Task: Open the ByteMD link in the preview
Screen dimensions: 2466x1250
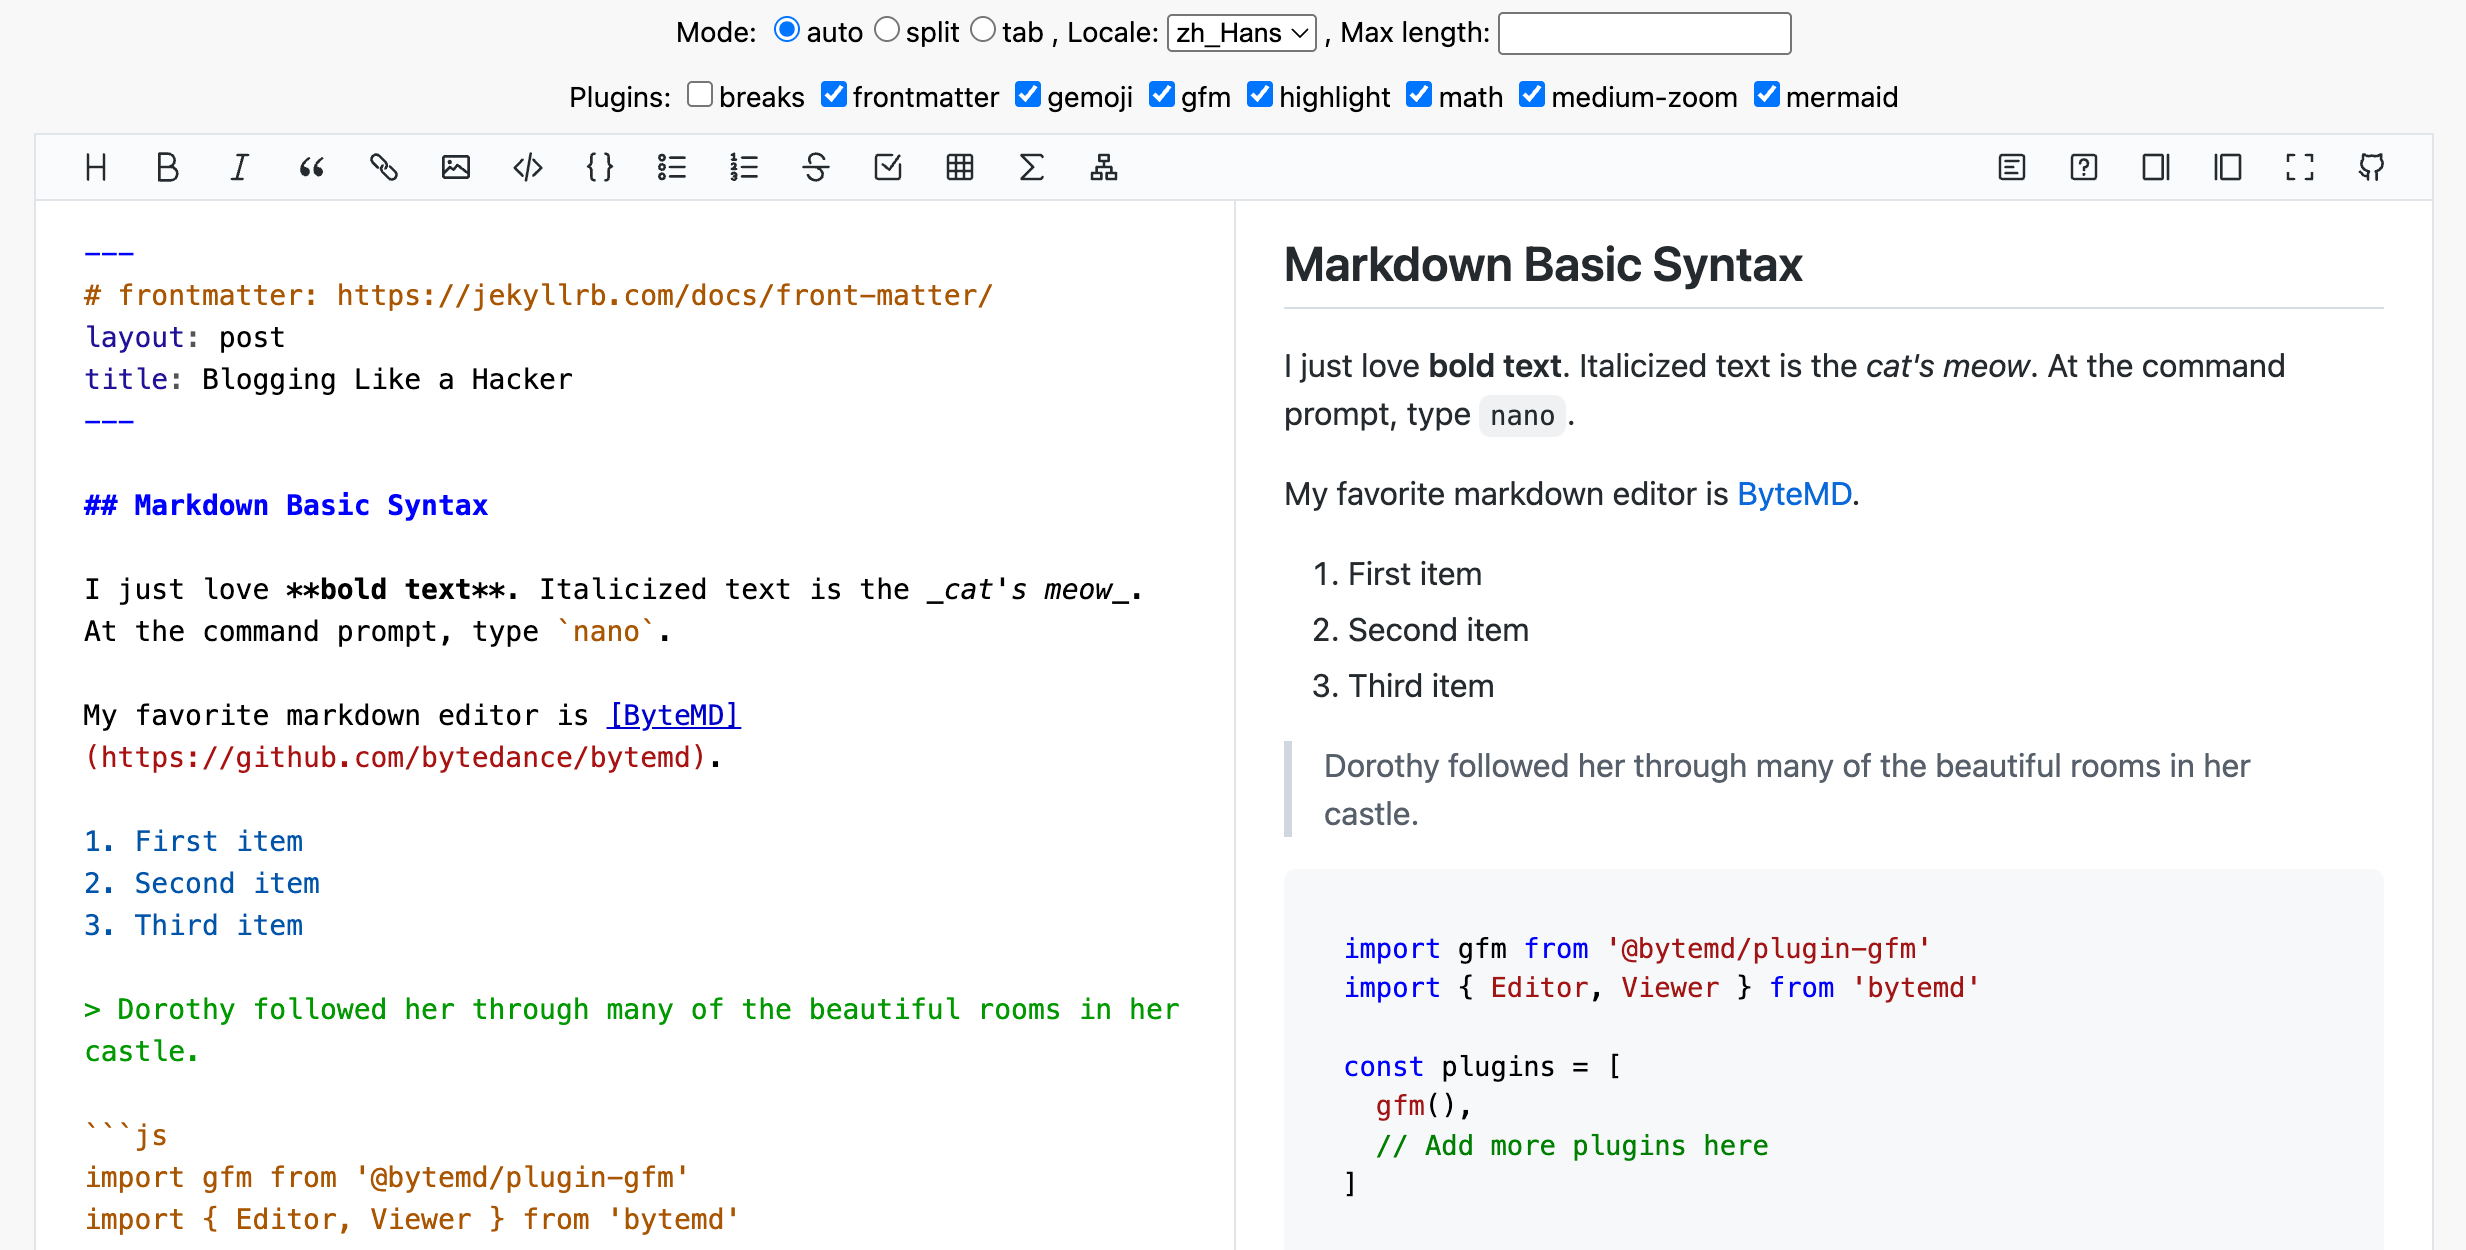Action: tap(1794, 494)
